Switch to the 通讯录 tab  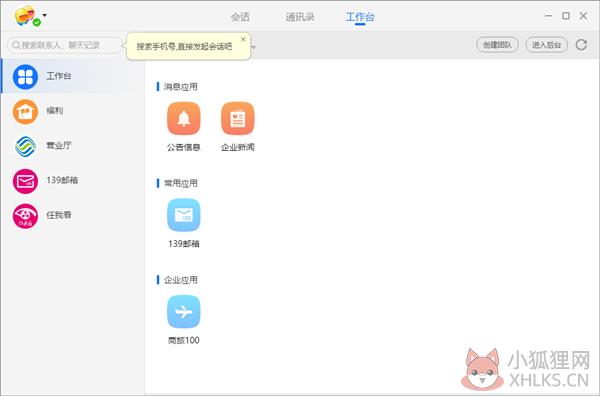(x=300, y=17)
